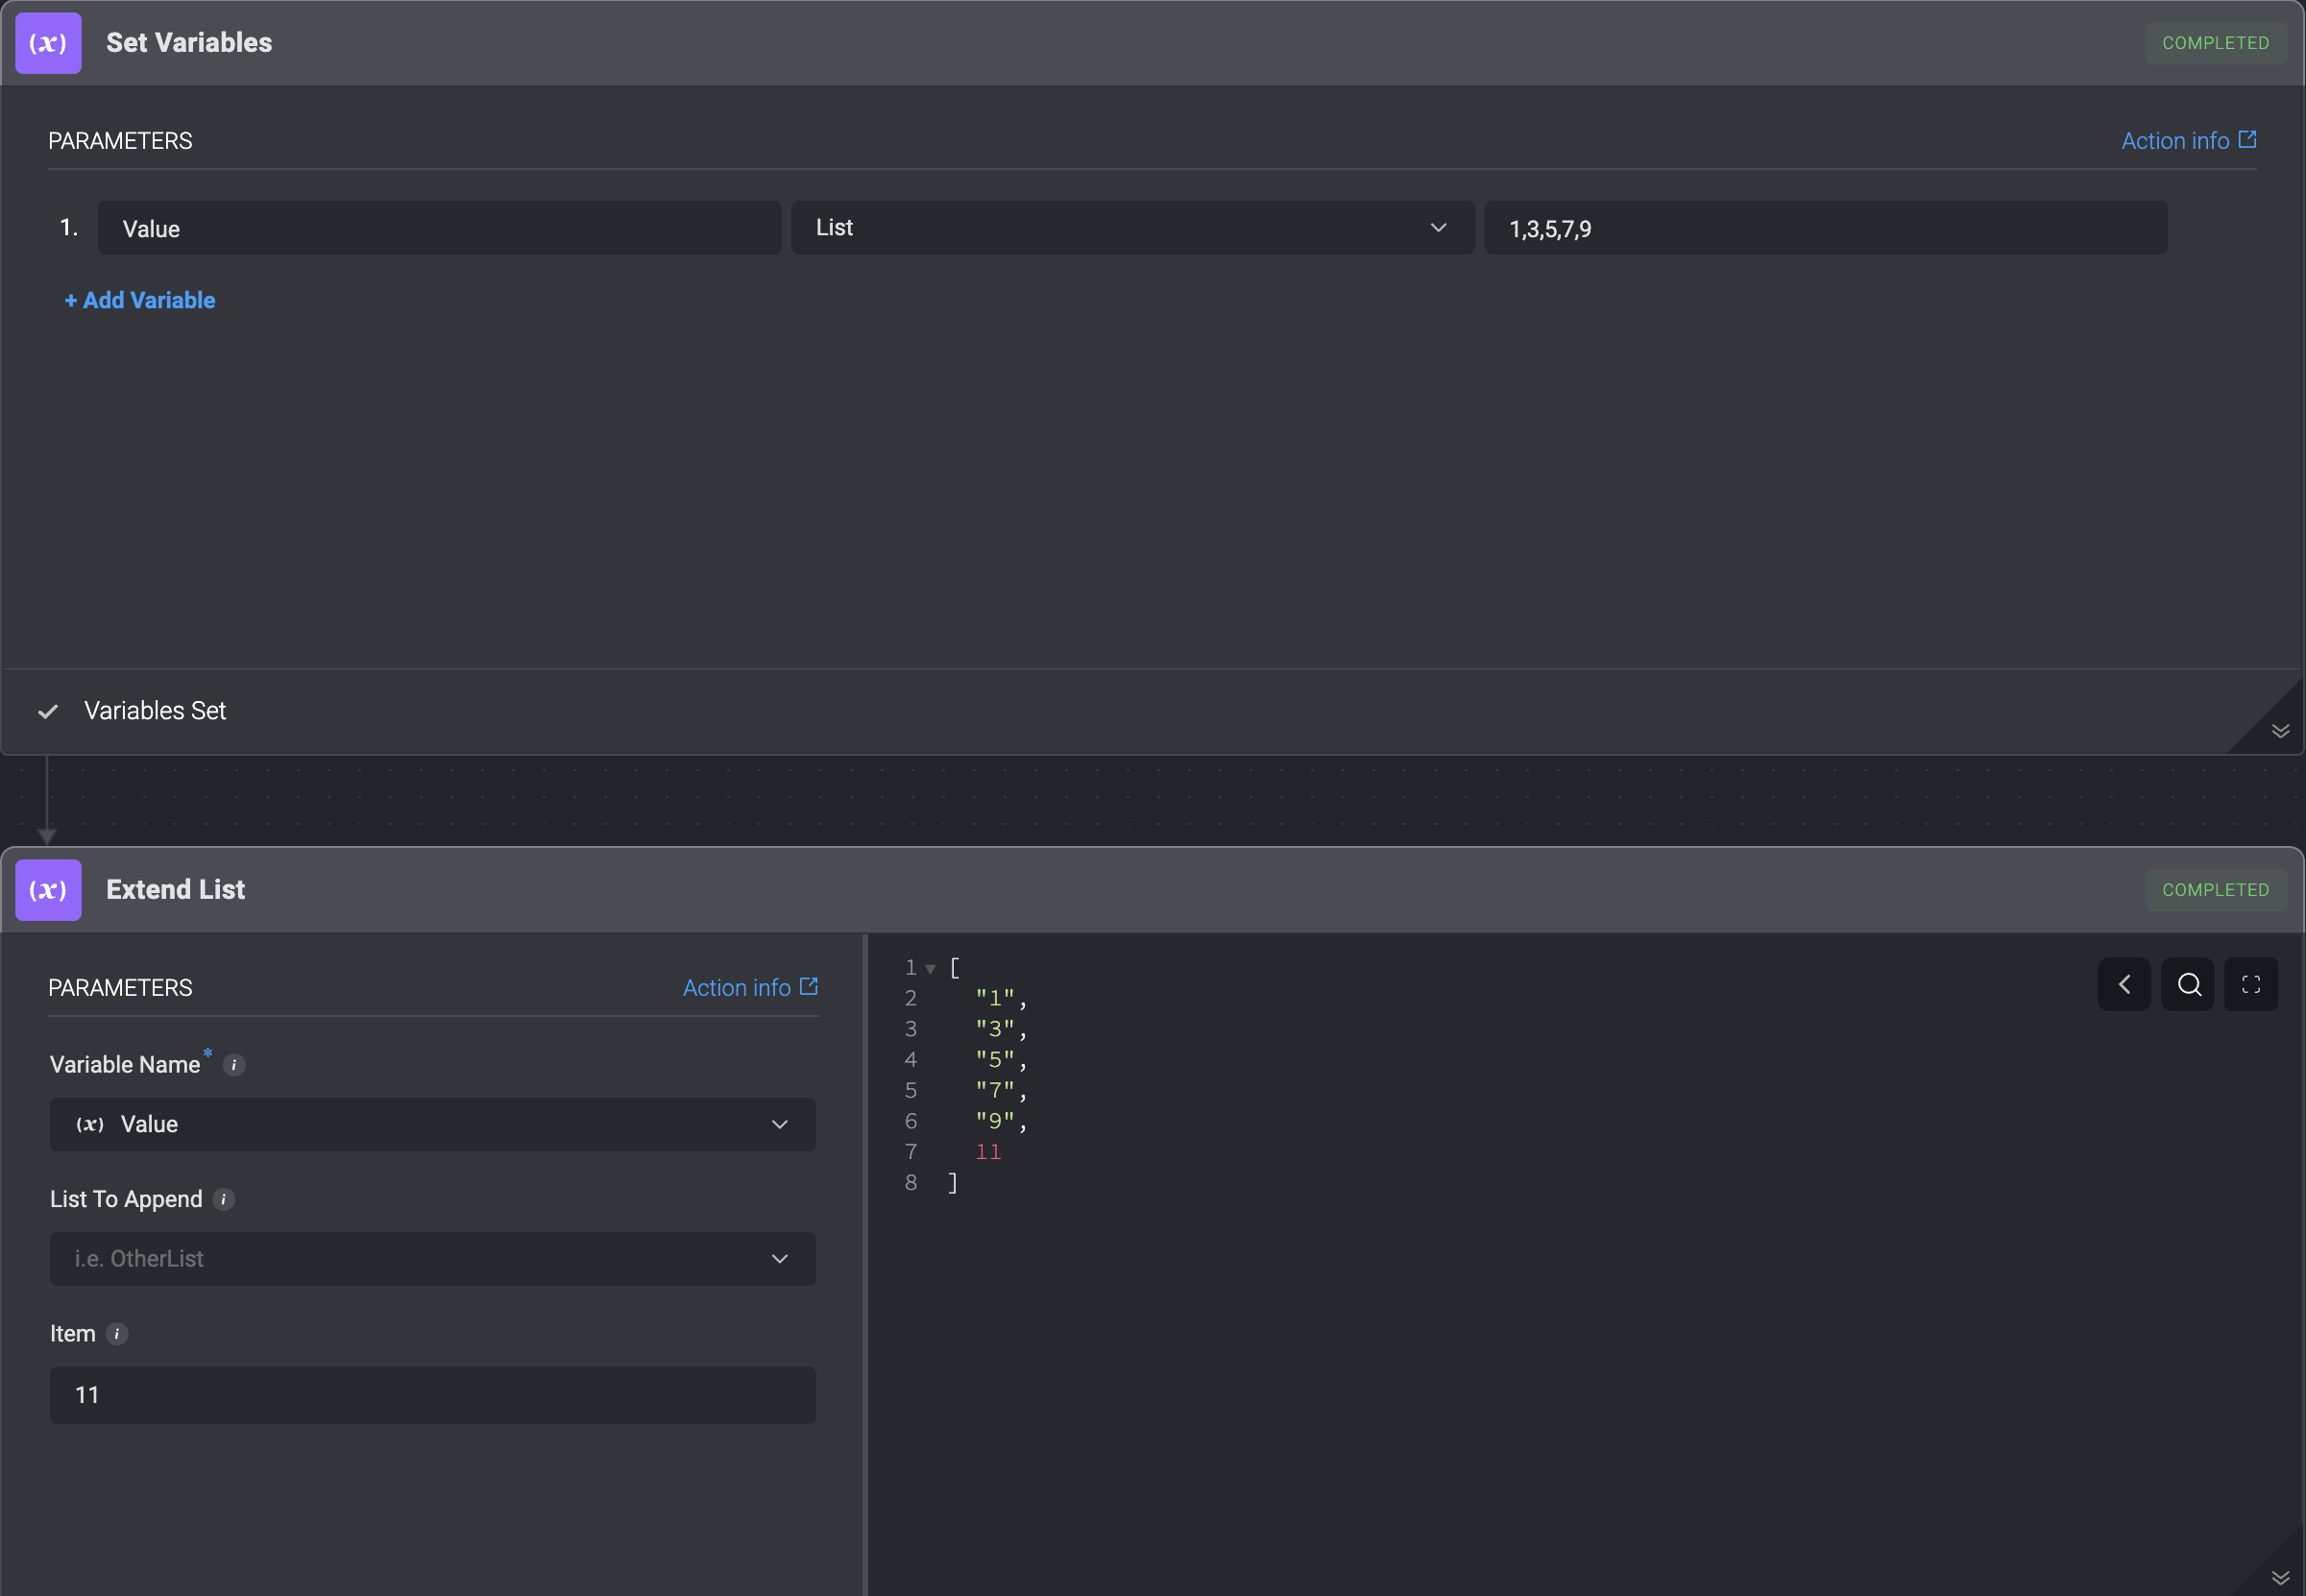Click the Extend List Action info external-link icon

coord(809,986)
